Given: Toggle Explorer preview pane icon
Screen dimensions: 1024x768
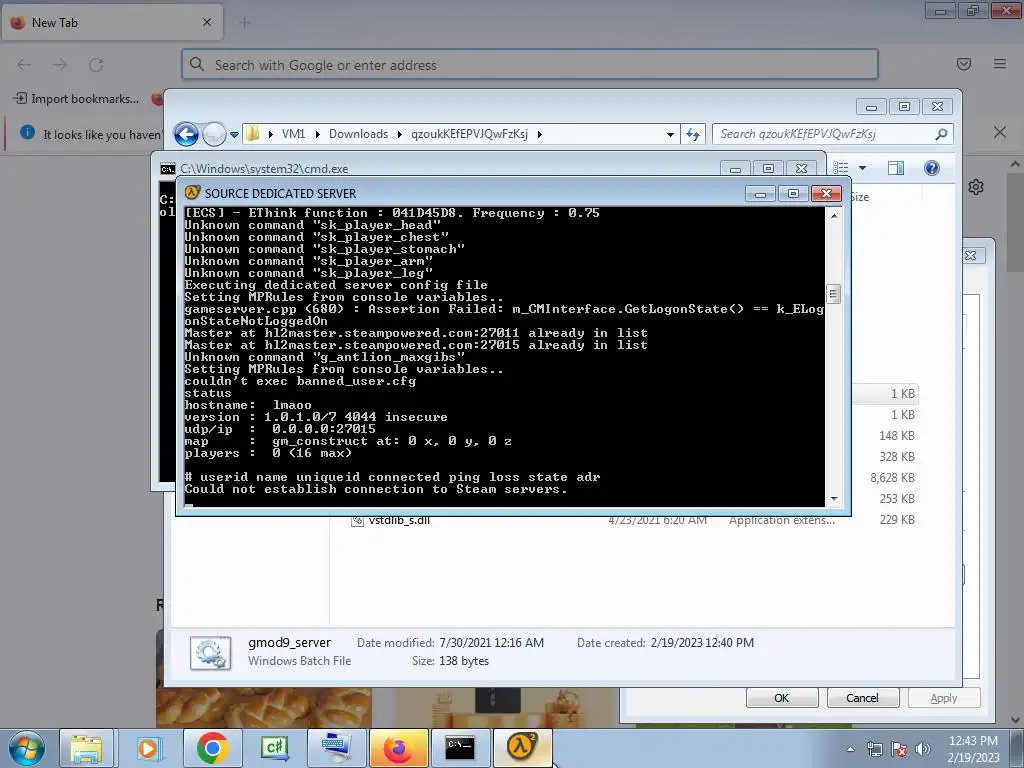Looking at the screenshot, I should pyautogui.click(x=896, y=168).
